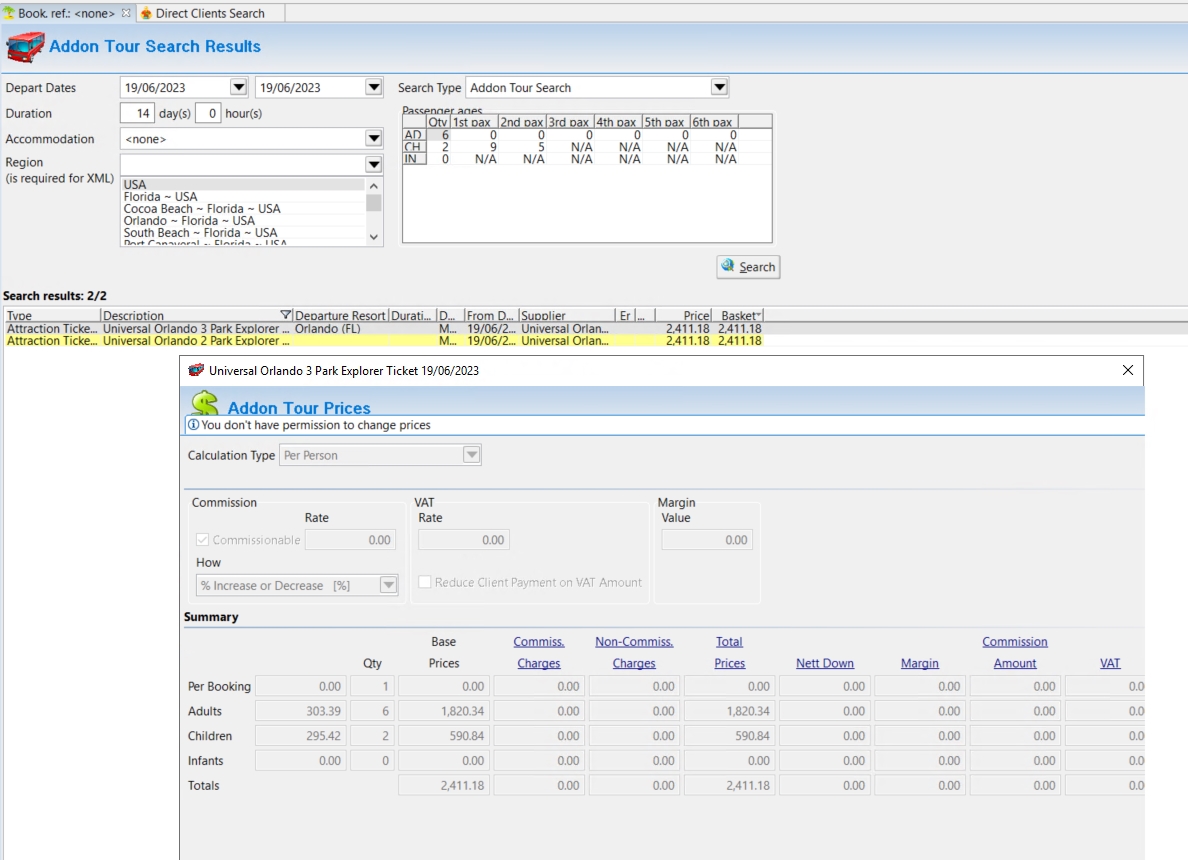This screenshot has width=1188, height=860.
Task: Close the Universal Orlando ticket prices dialog
Action: [x=1128, y=370]
